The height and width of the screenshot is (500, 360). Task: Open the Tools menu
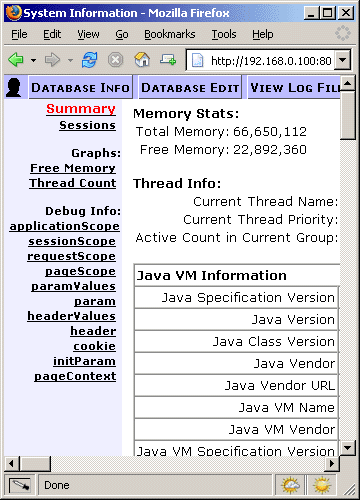coord(224,34)
